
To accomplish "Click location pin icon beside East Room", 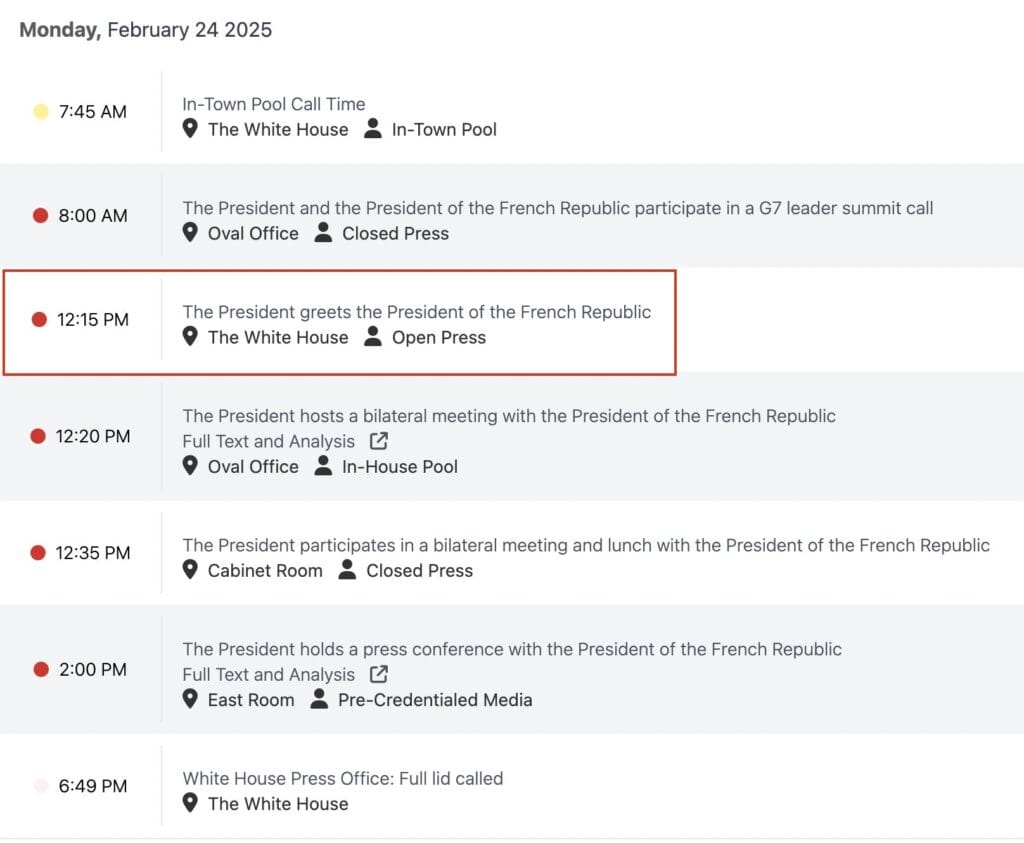I will click(190, 699).
